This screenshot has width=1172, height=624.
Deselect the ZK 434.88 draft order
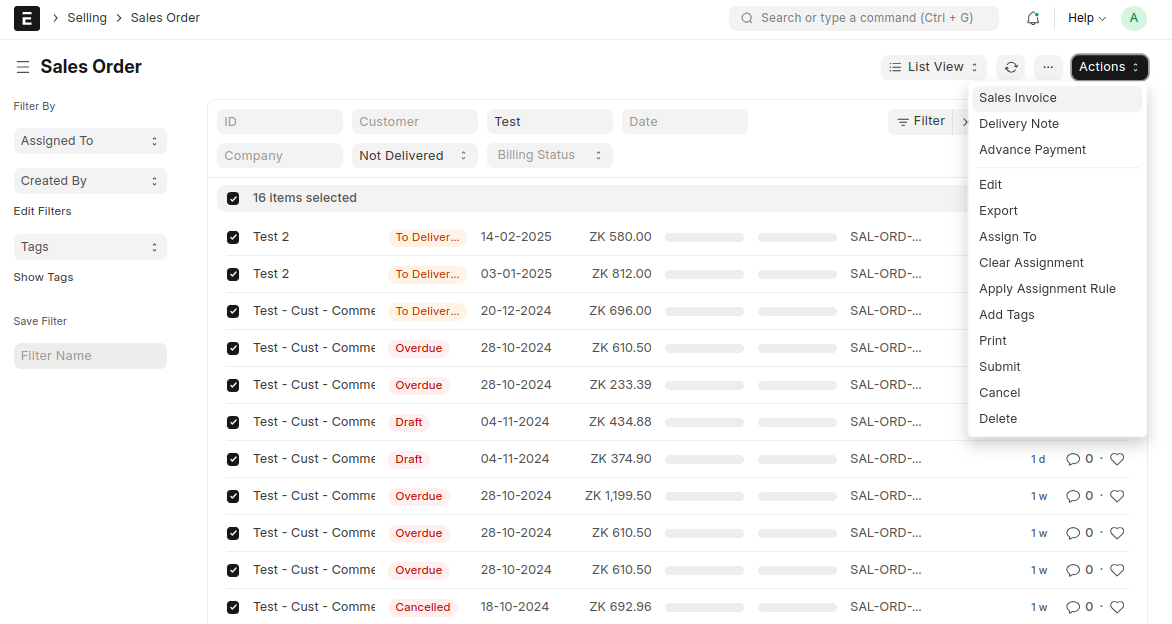[x=233, y=422]
